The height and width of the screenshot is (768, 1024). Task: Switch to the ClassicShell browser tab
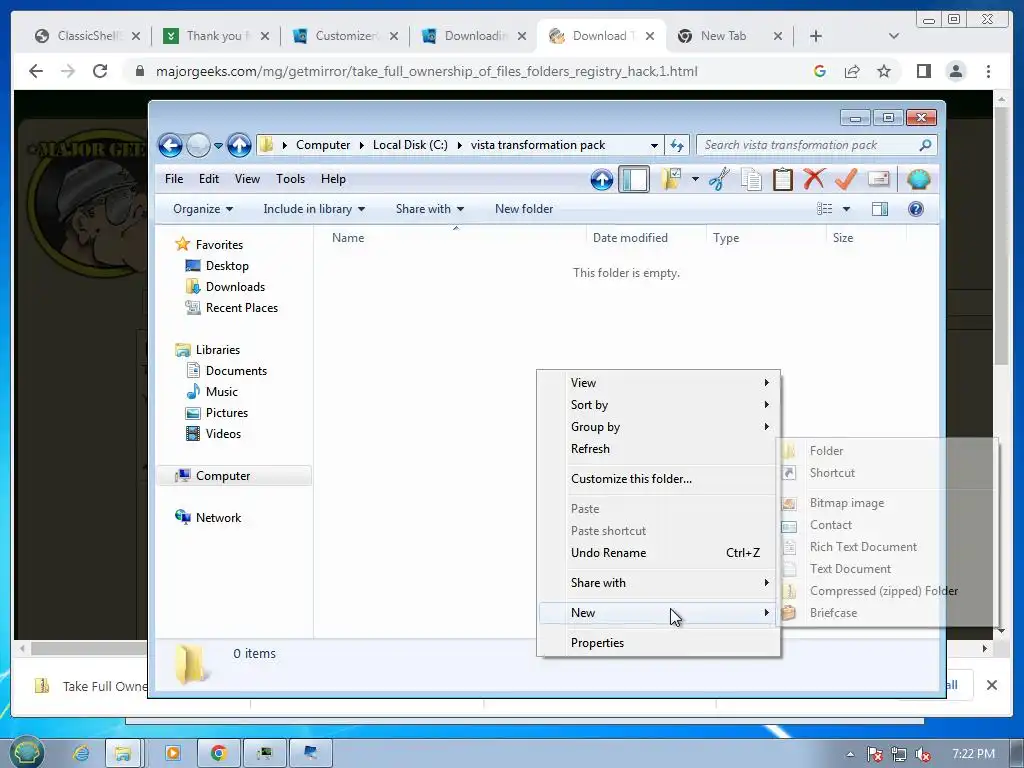coord(87,36)
